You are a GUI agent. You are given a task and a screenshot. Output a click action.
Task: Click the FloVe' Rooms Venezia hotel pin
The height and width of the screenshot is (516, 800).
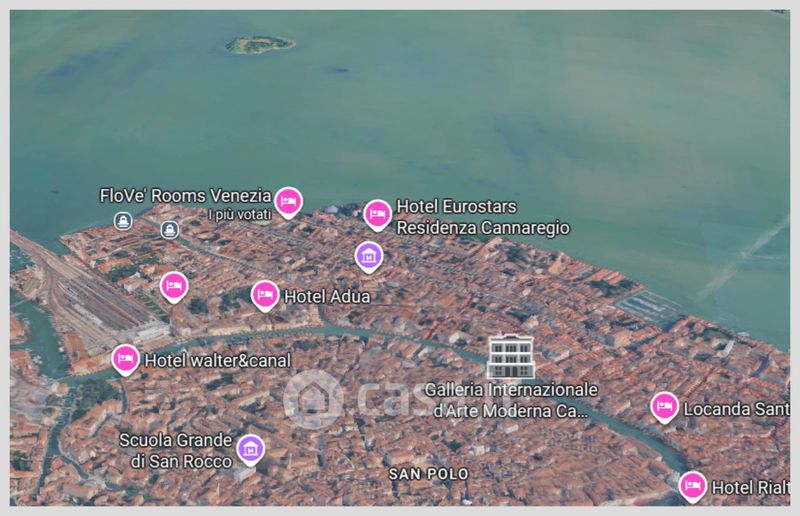[x=288, y=201]
